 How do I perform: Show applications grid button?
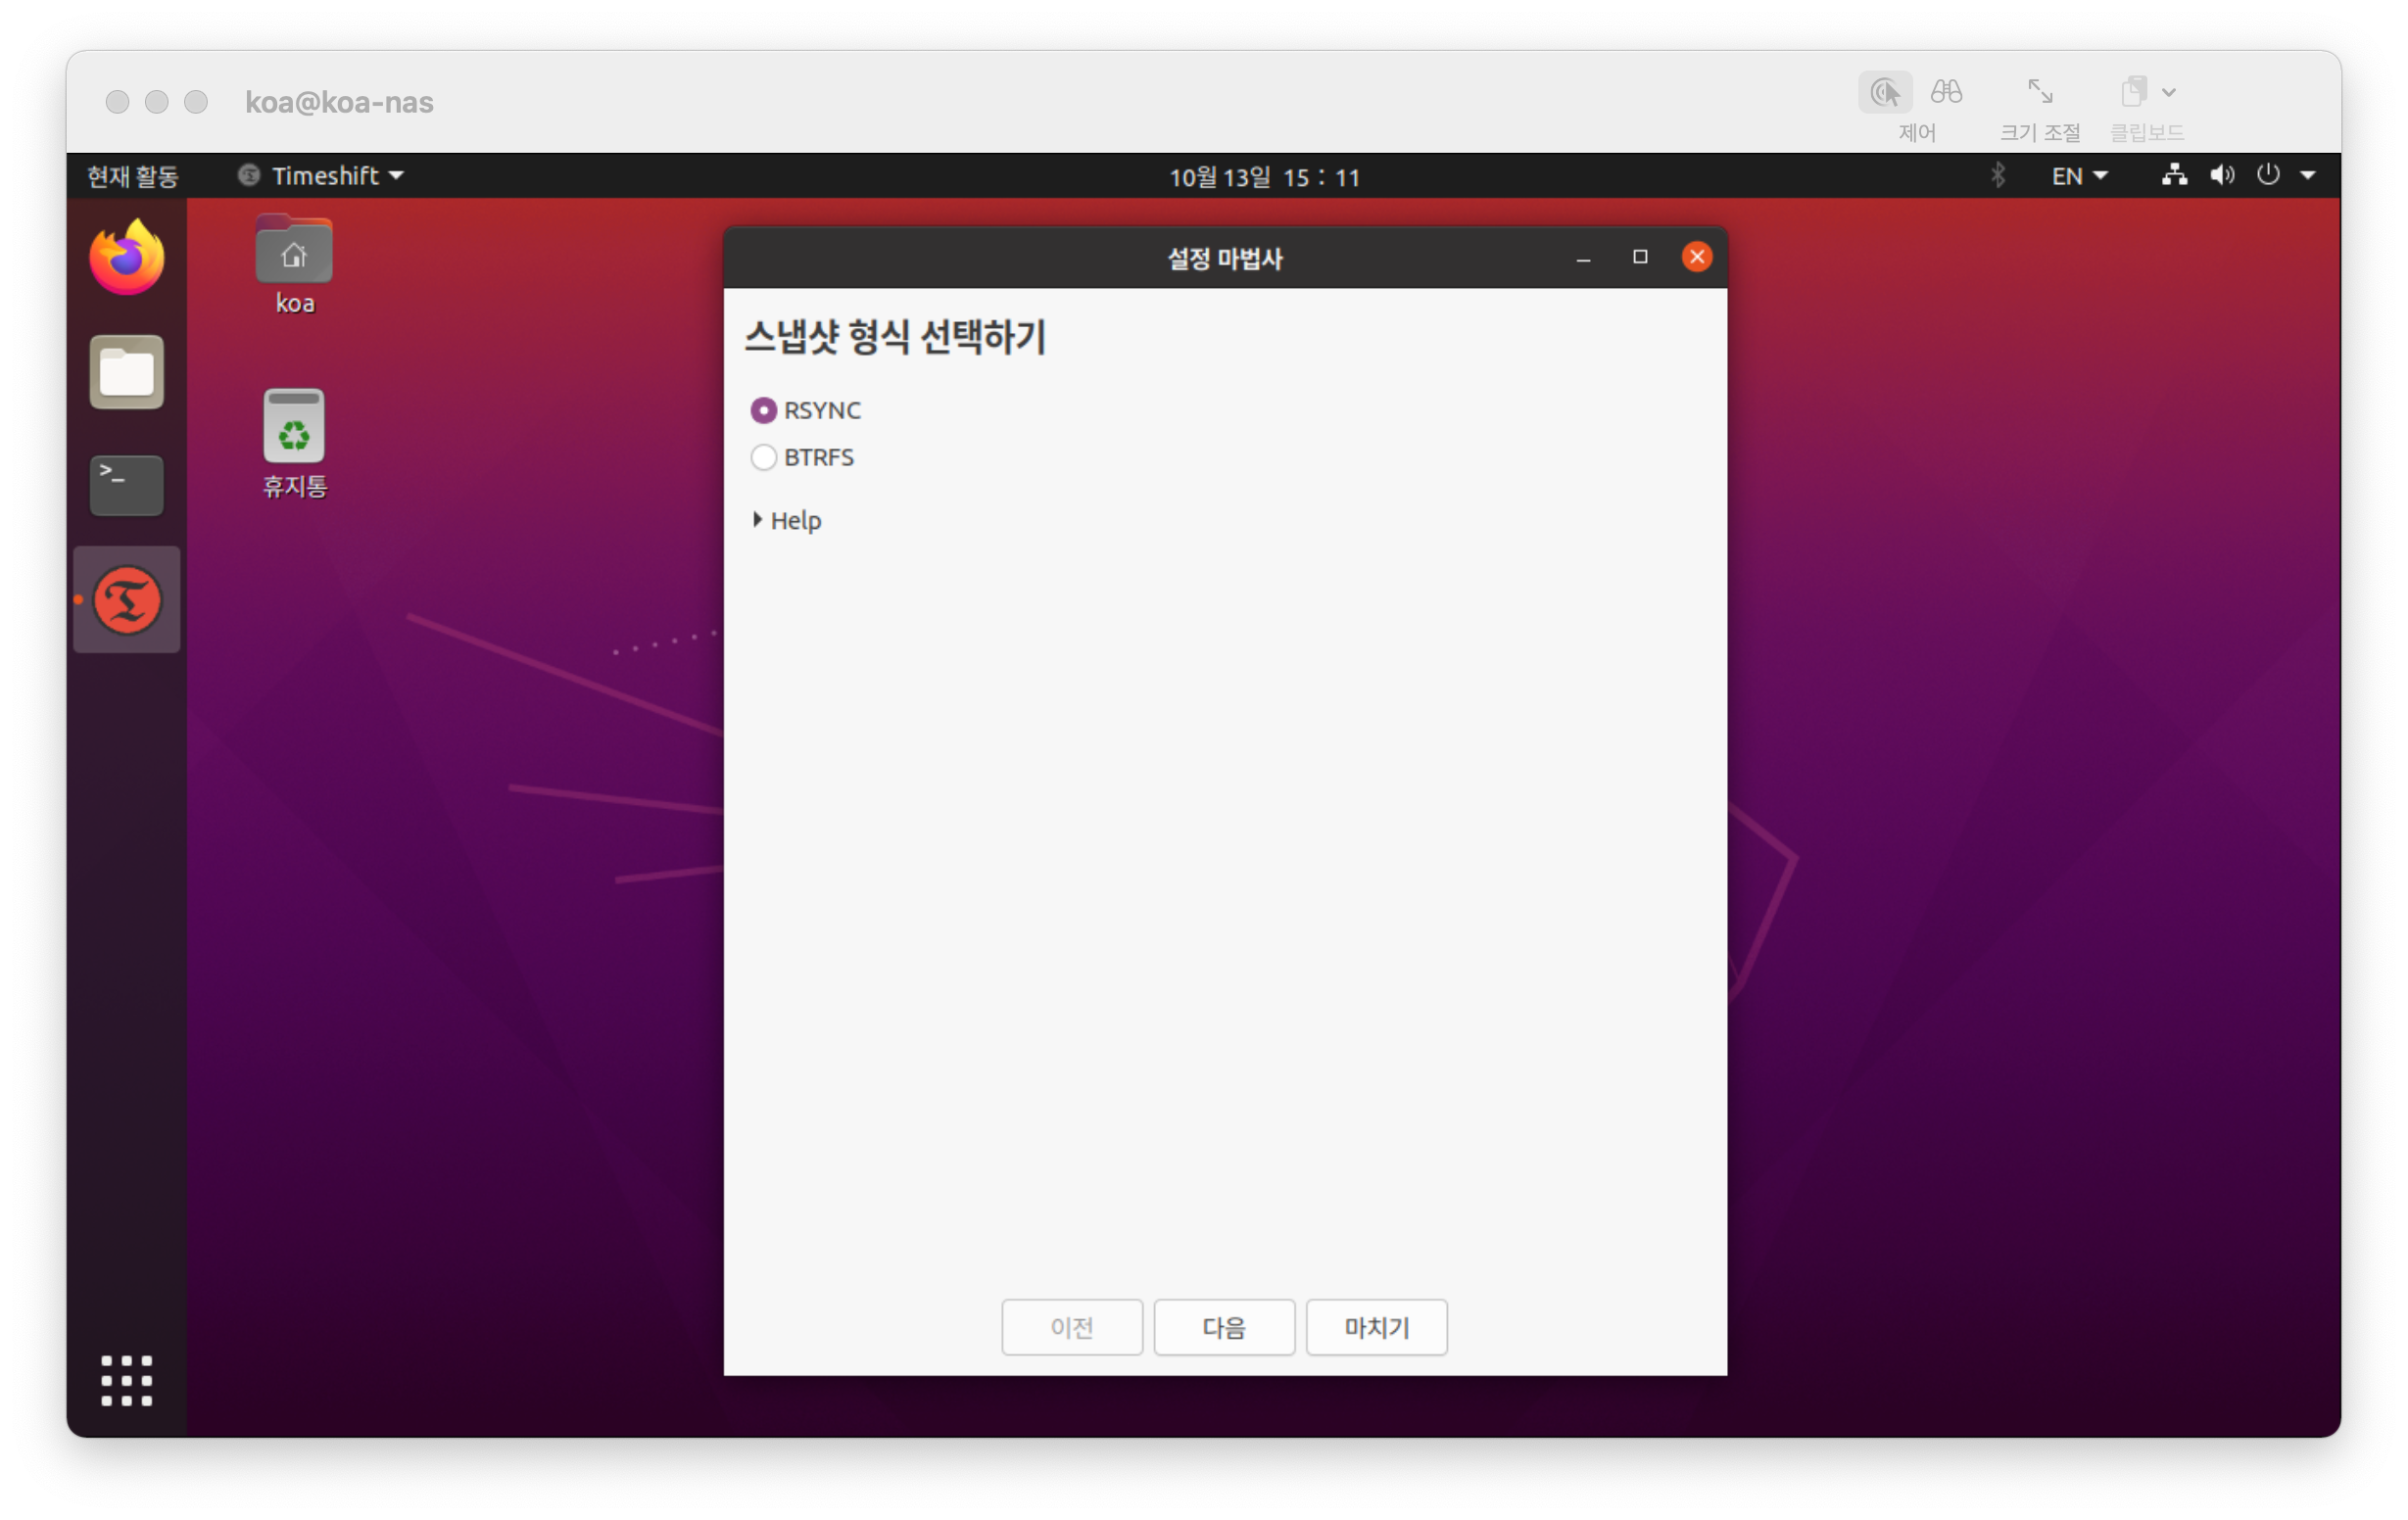126,1381
